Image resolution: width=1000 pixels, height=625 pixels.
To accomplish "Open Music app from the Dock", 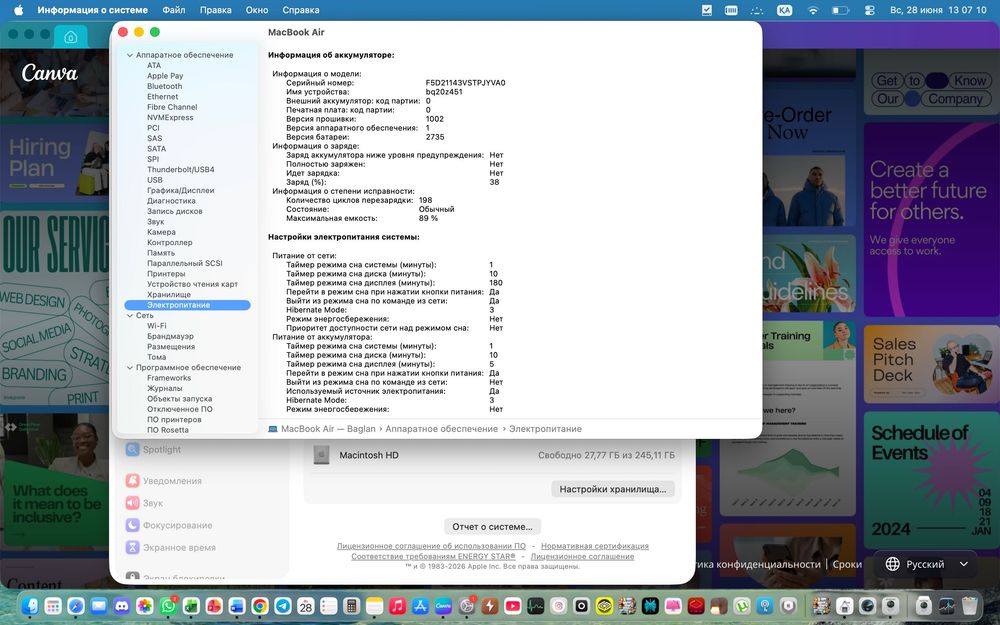I will coord(397,605).
